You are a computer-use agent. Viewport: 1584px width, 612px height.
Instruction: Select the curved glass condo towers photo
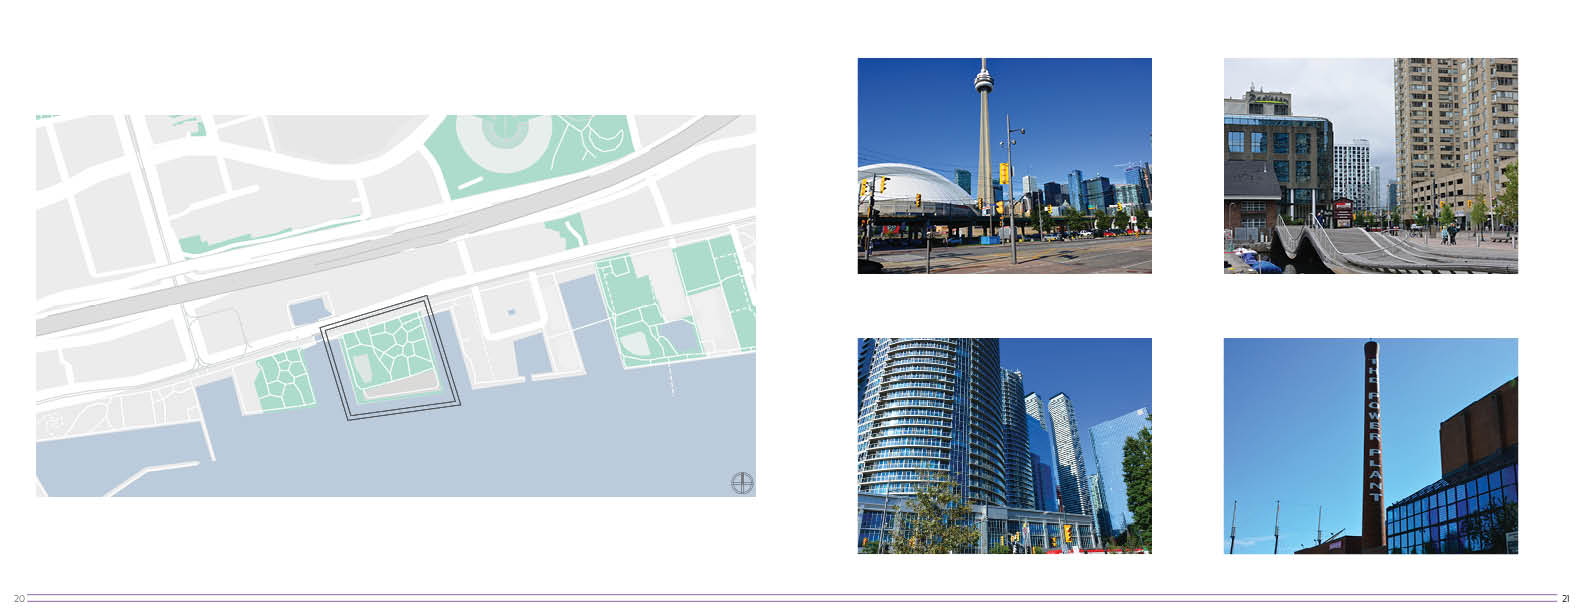(x=1004, y=446)
